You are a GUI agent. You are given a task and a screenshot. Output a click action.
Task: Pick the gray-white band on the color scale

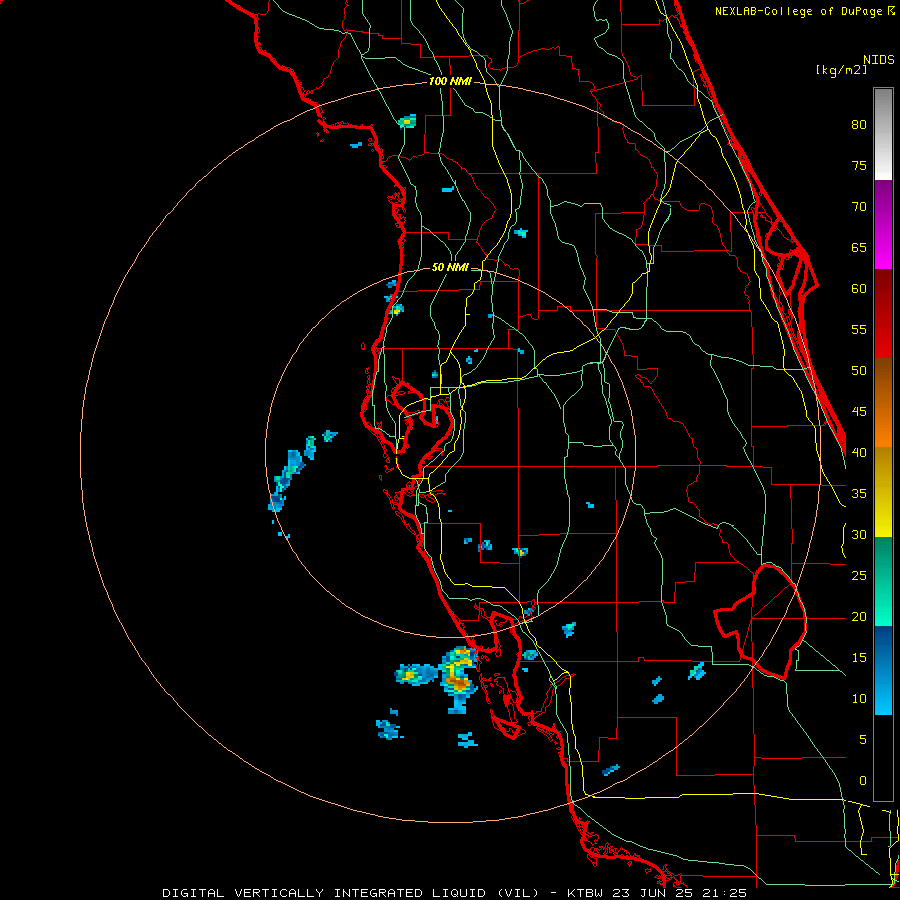pyautogui.click(x=883, y=134)
